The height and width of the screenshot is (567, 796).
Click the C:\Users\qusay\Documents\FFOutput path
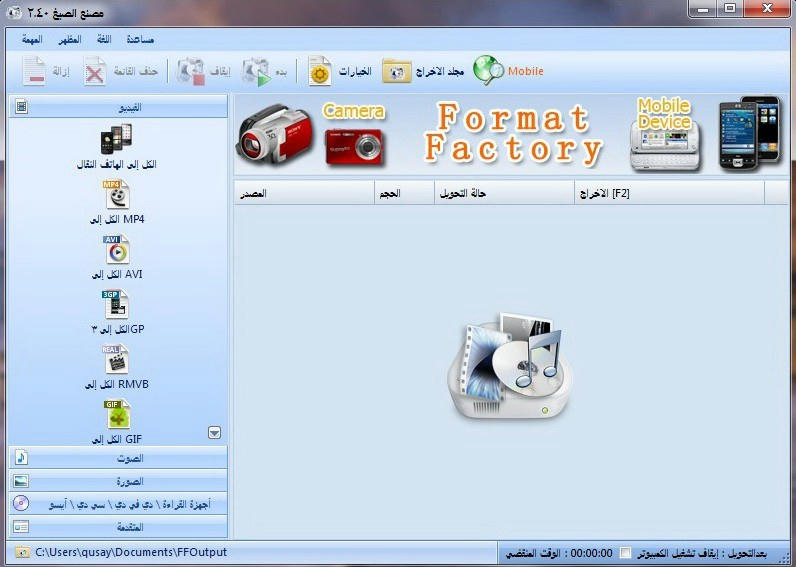pos(131,552)
